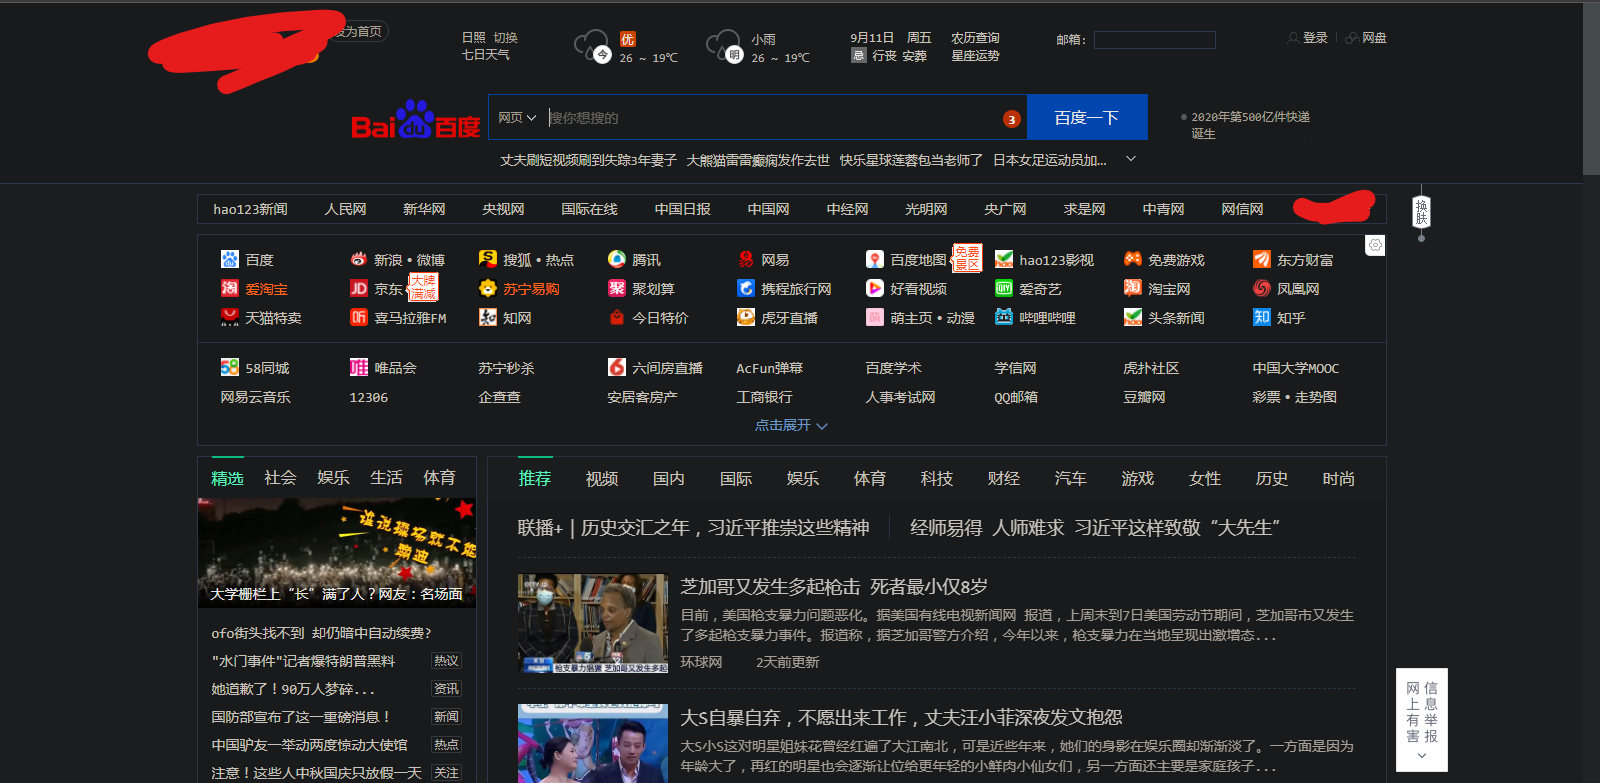Screen dimensions: 1600x783
Task: Click the 好看视频 play icon
Action: click(x=875, y=288)
